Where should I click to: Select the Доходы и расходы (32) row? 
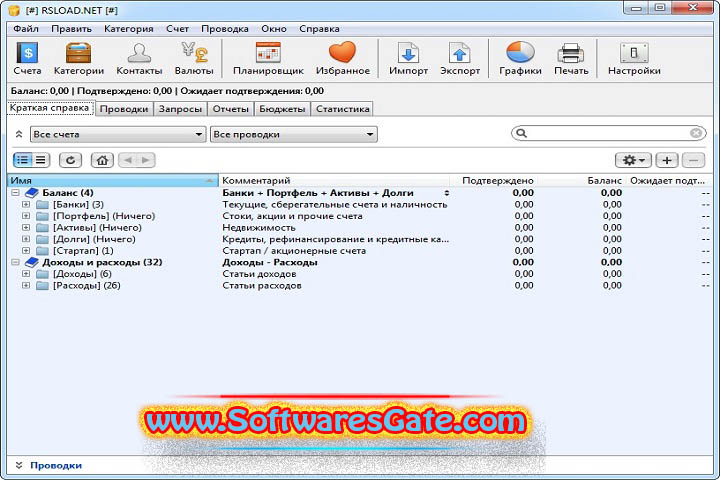point(360,262)
